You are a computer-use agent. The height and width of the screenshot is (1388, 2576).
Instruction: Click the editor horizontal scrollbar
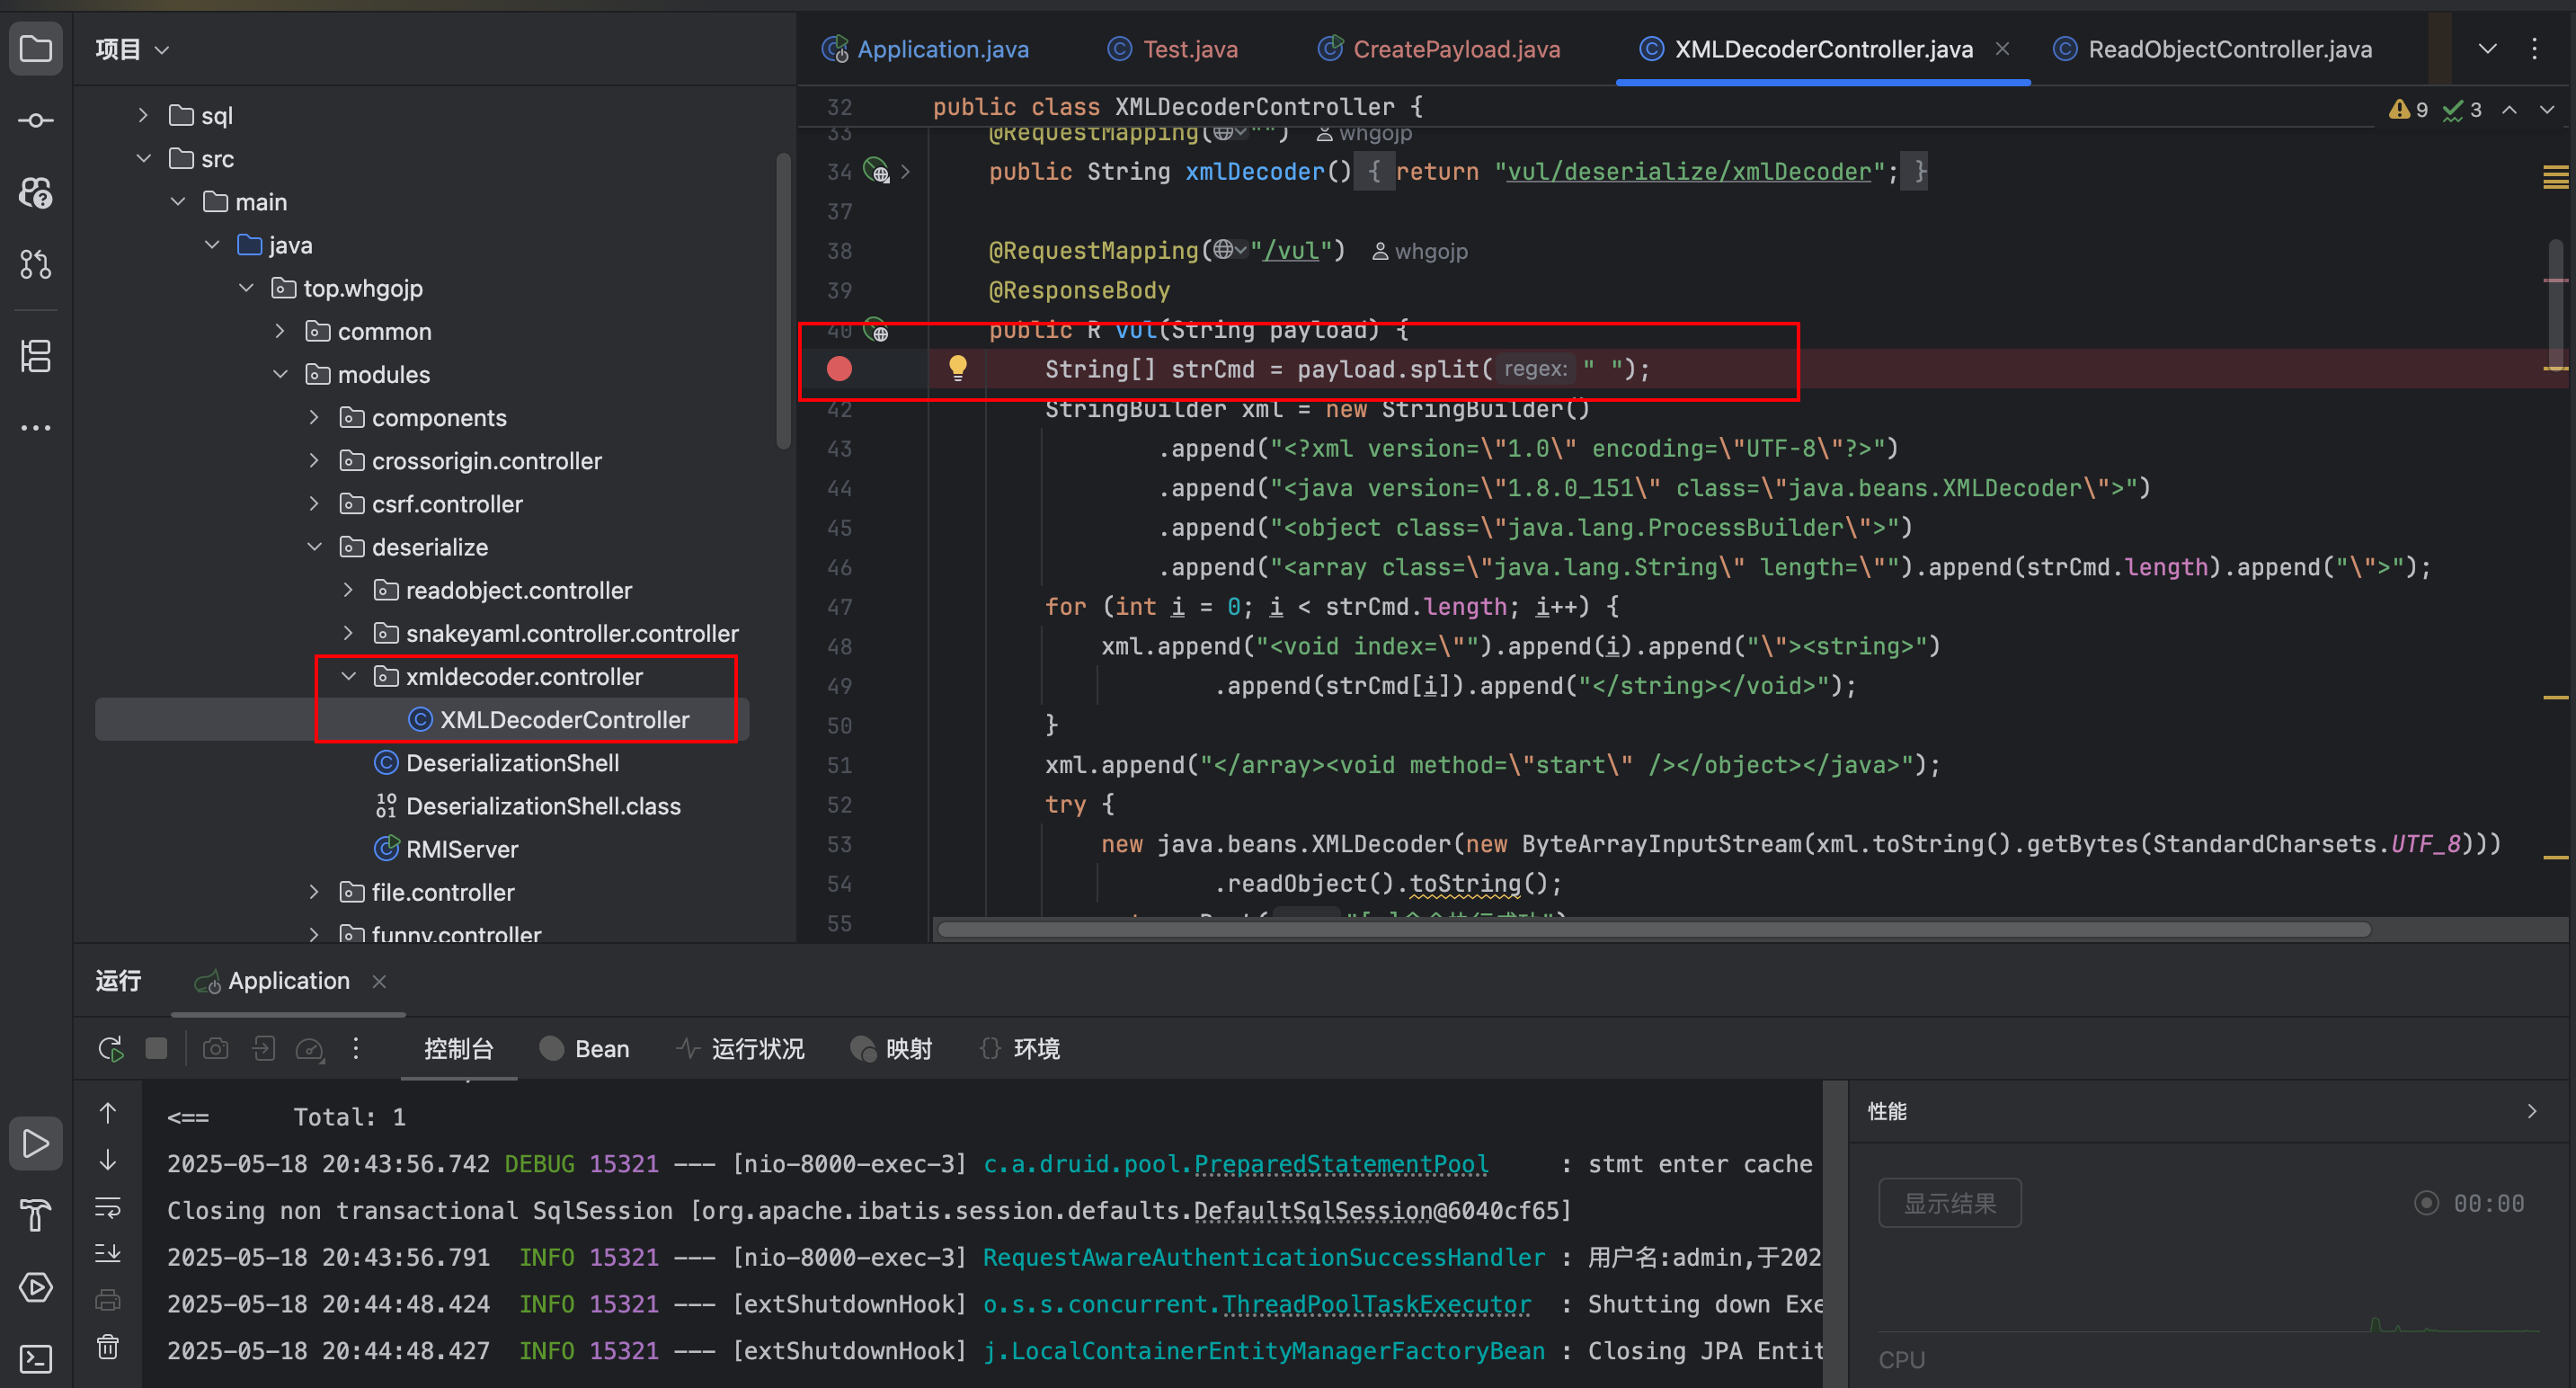click(1654, 929)
